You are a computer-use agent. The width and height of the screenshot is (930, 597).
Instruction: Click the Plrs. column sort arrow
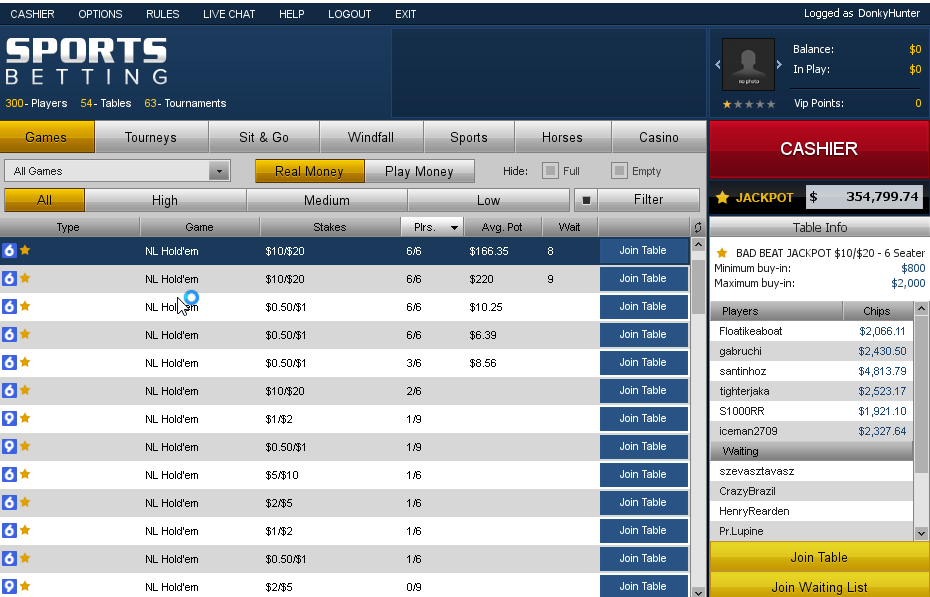tap(455, 228)
